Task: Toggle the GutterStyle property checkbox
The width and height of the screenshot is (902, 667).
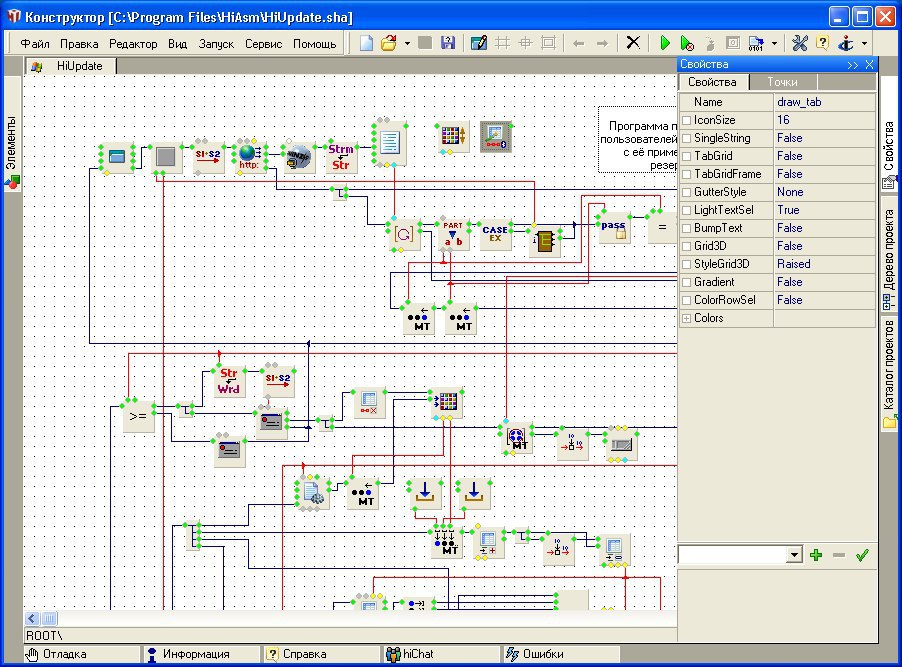Action: [686, 192]
